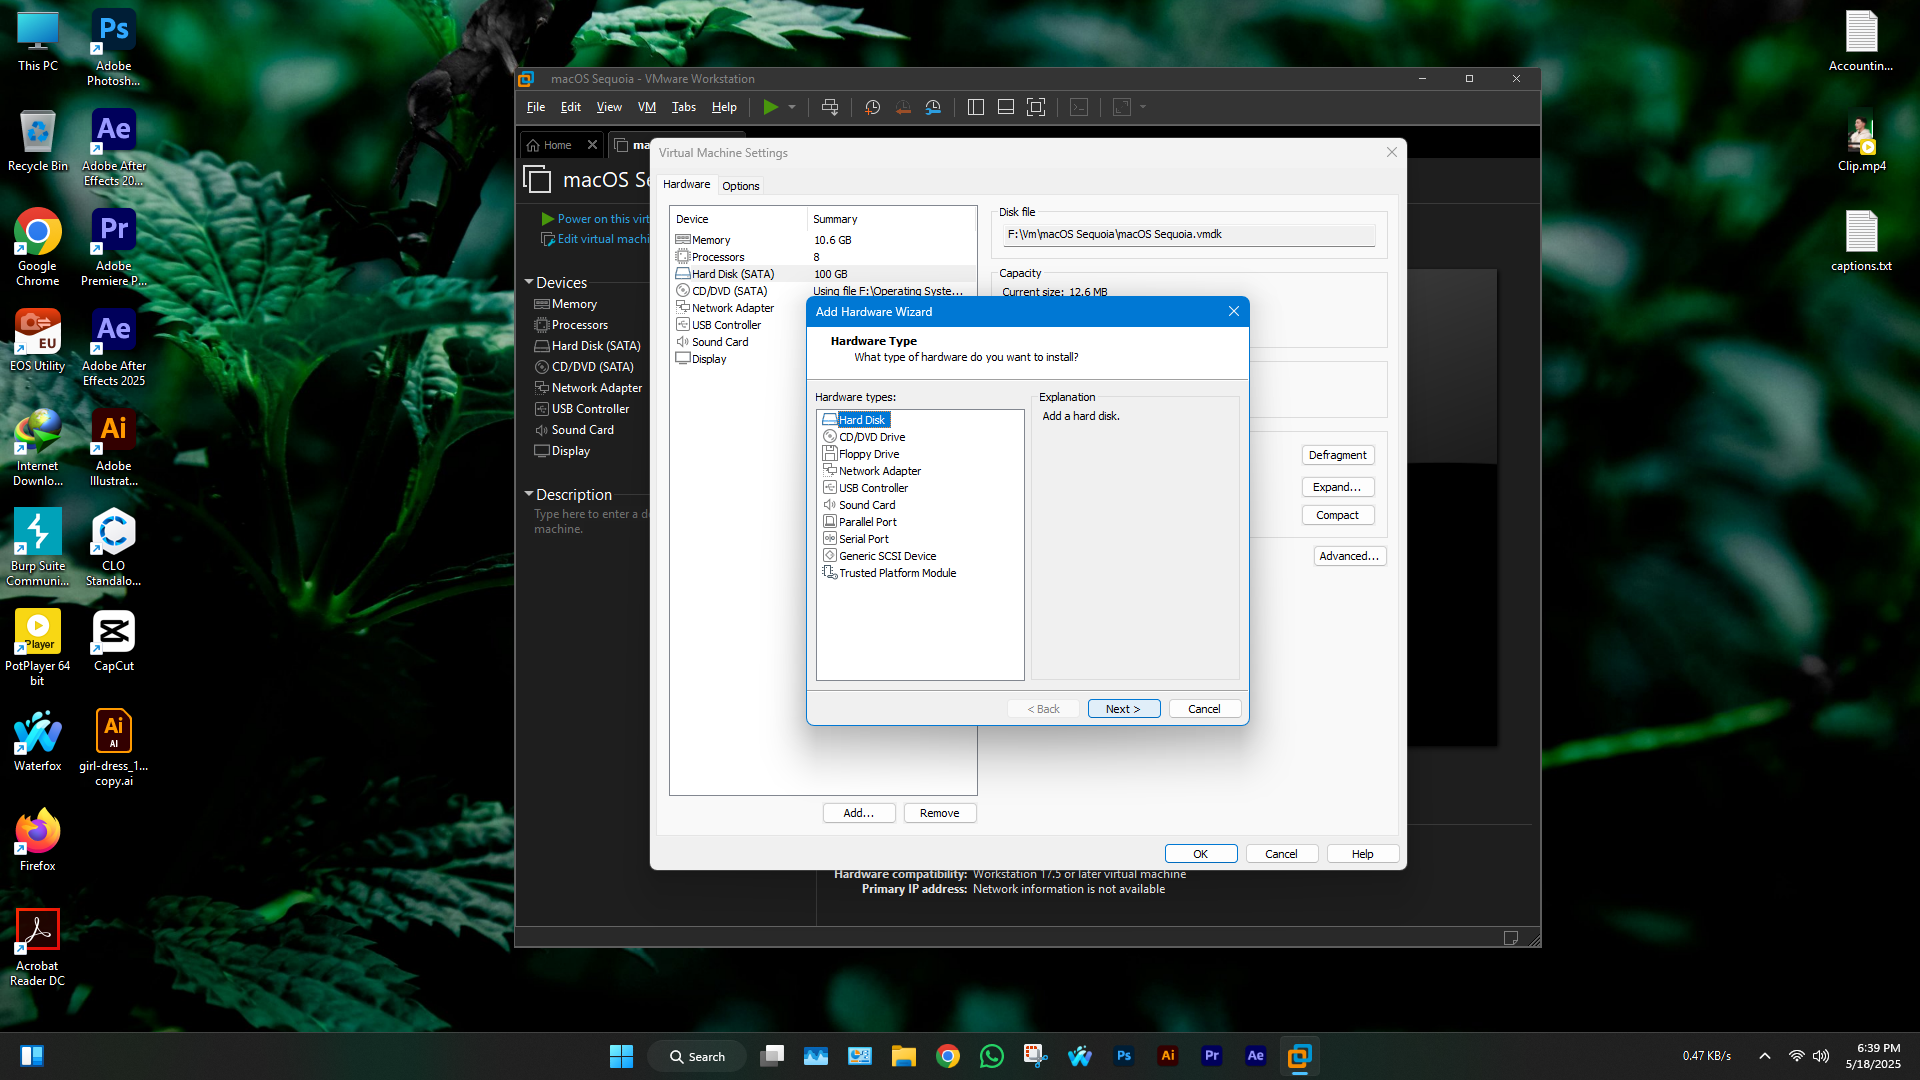The image size is (1920, 1080).
Task: Select Trusted Platform Module hardware type
Action: point(897,573)
